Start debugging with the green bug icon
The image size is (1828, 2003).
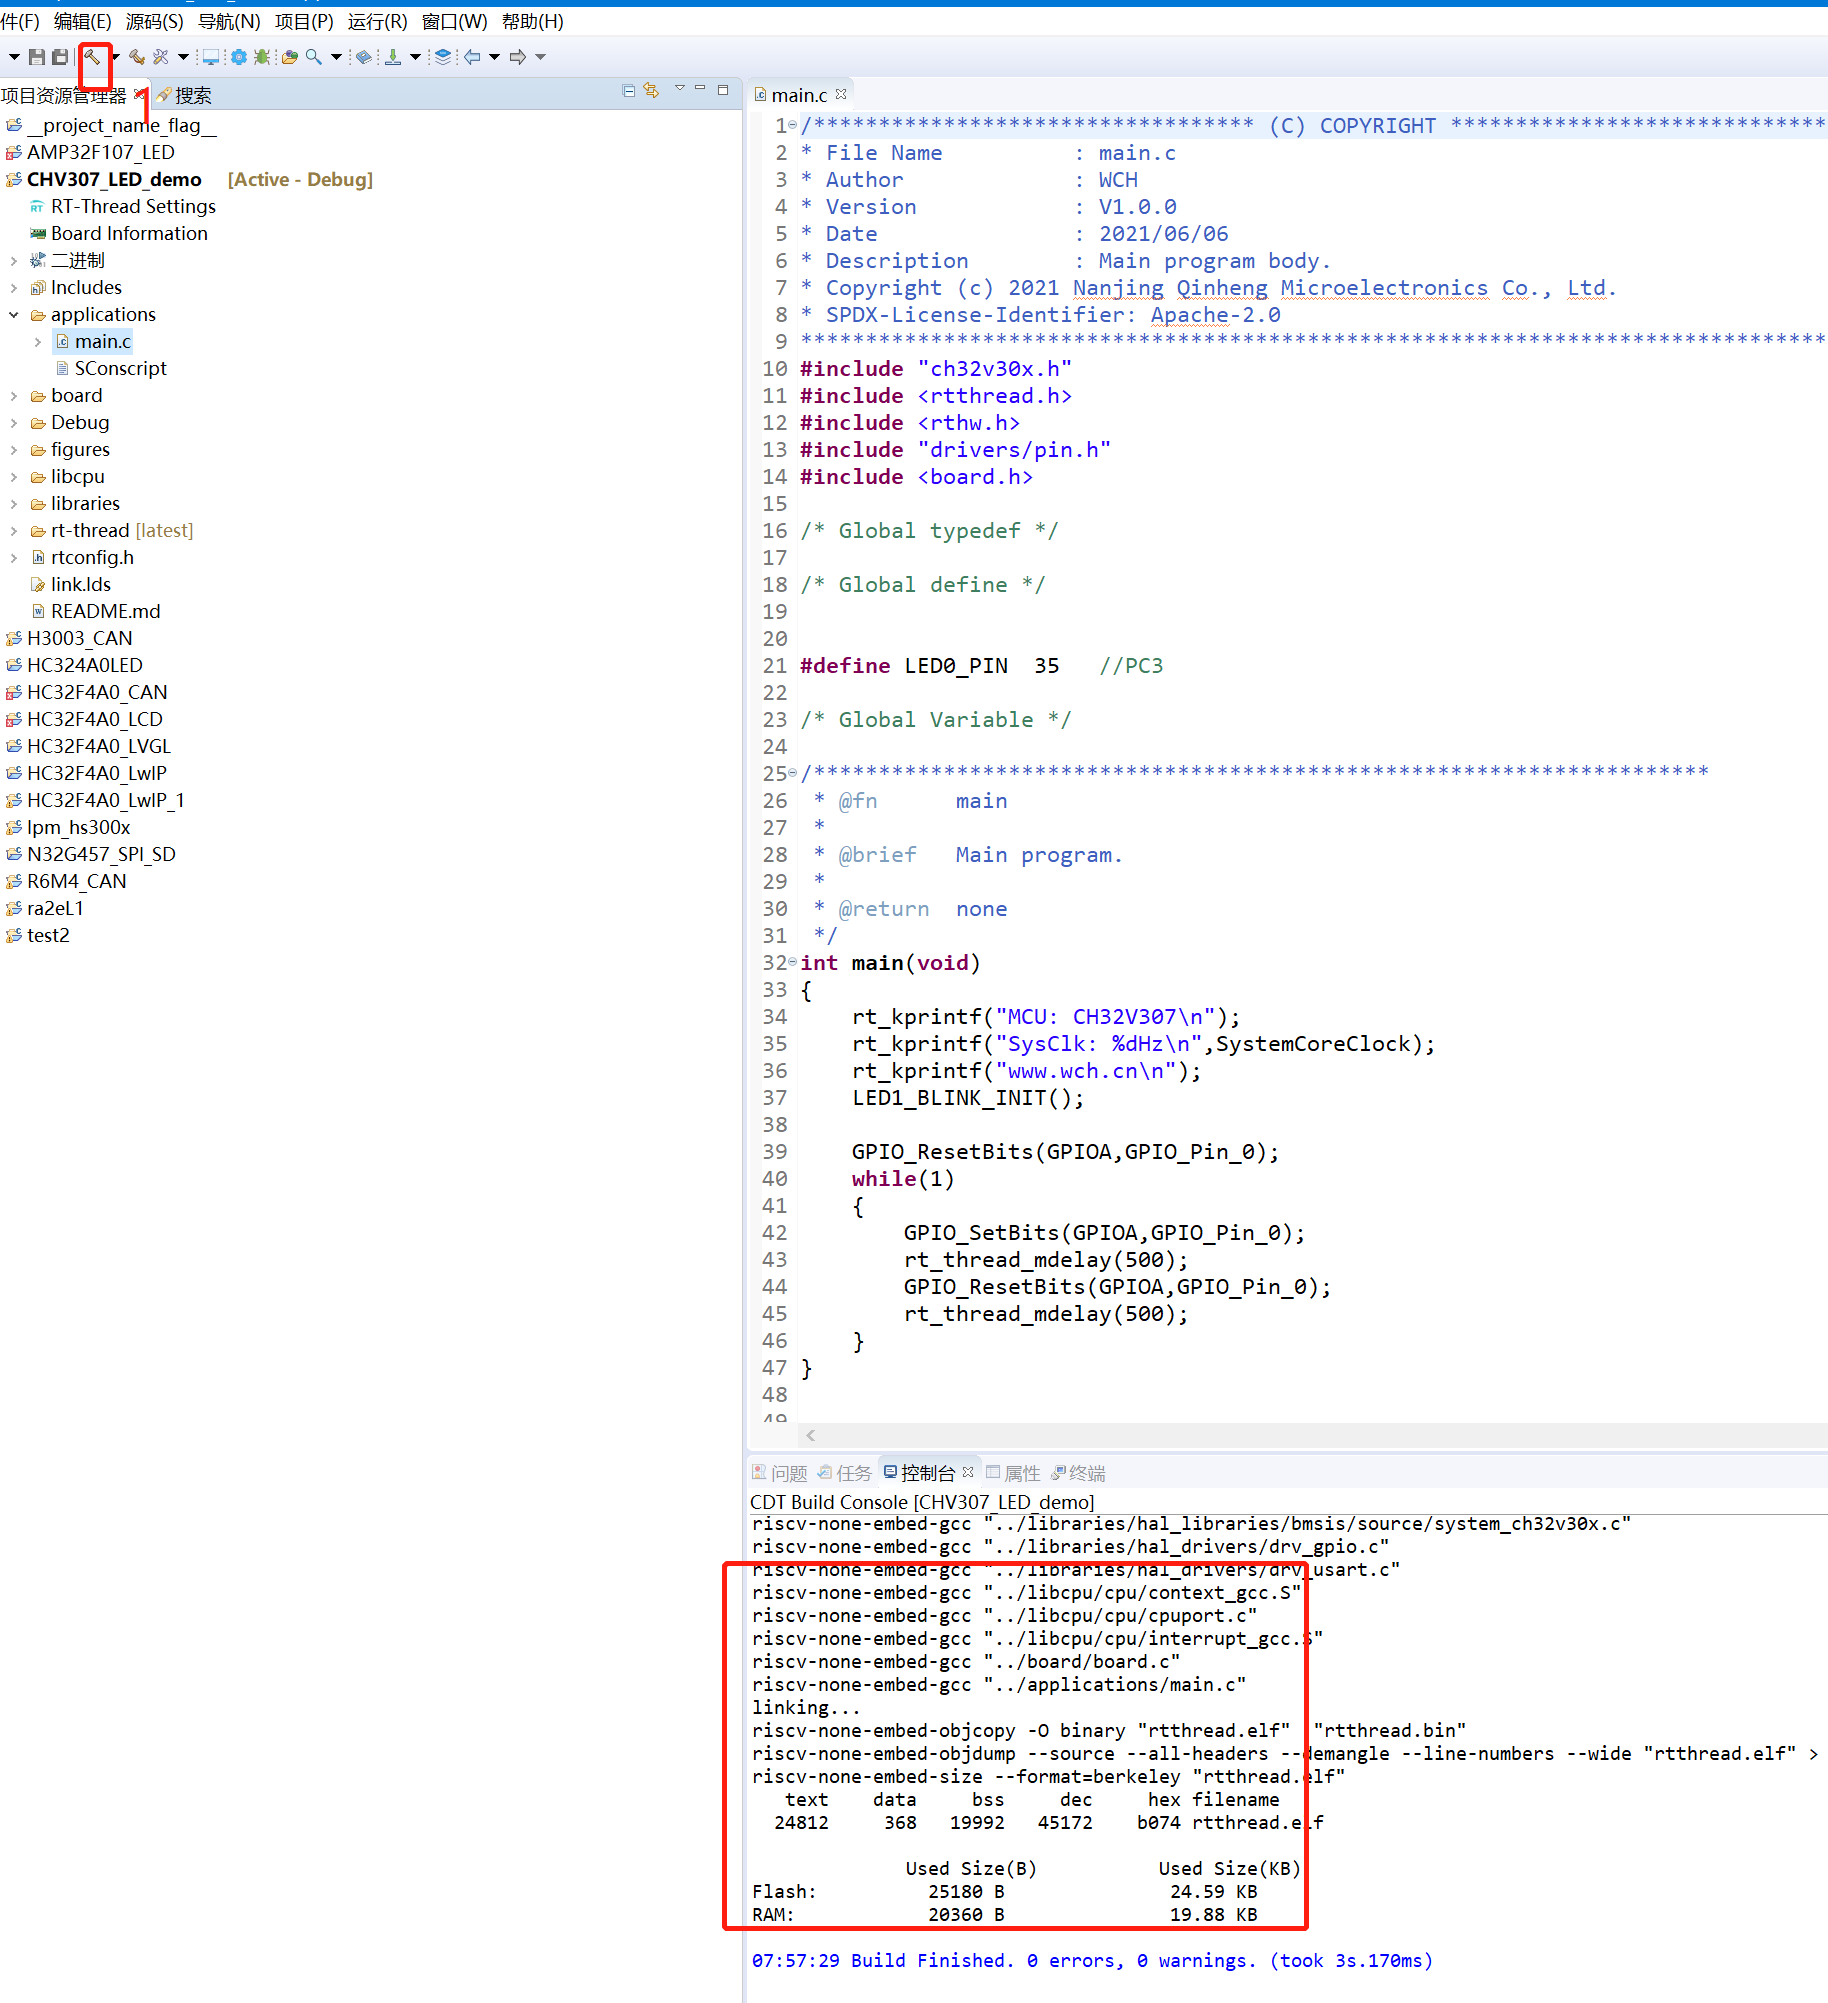(x=262, y=57)
